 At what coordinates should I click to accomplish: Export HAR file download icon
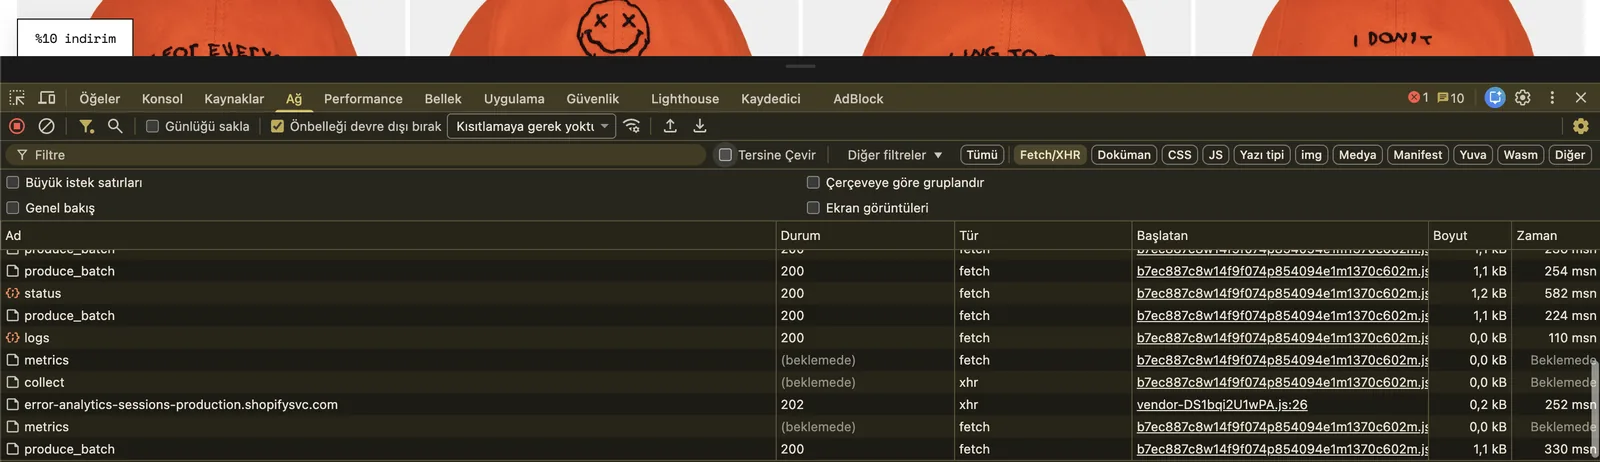pos(700,126)
